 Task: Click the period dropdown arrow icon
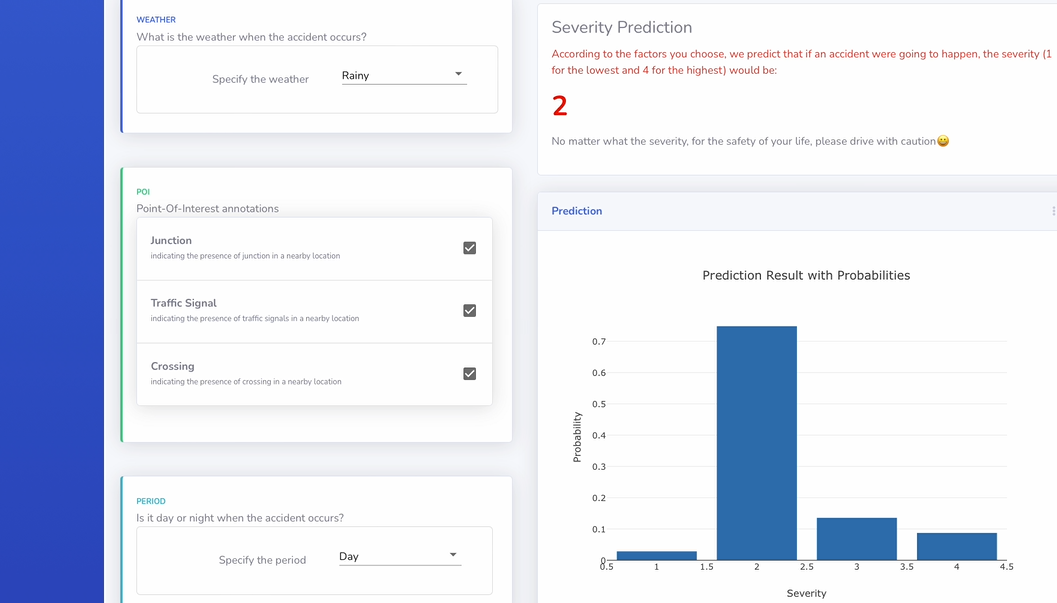(453, 555)
